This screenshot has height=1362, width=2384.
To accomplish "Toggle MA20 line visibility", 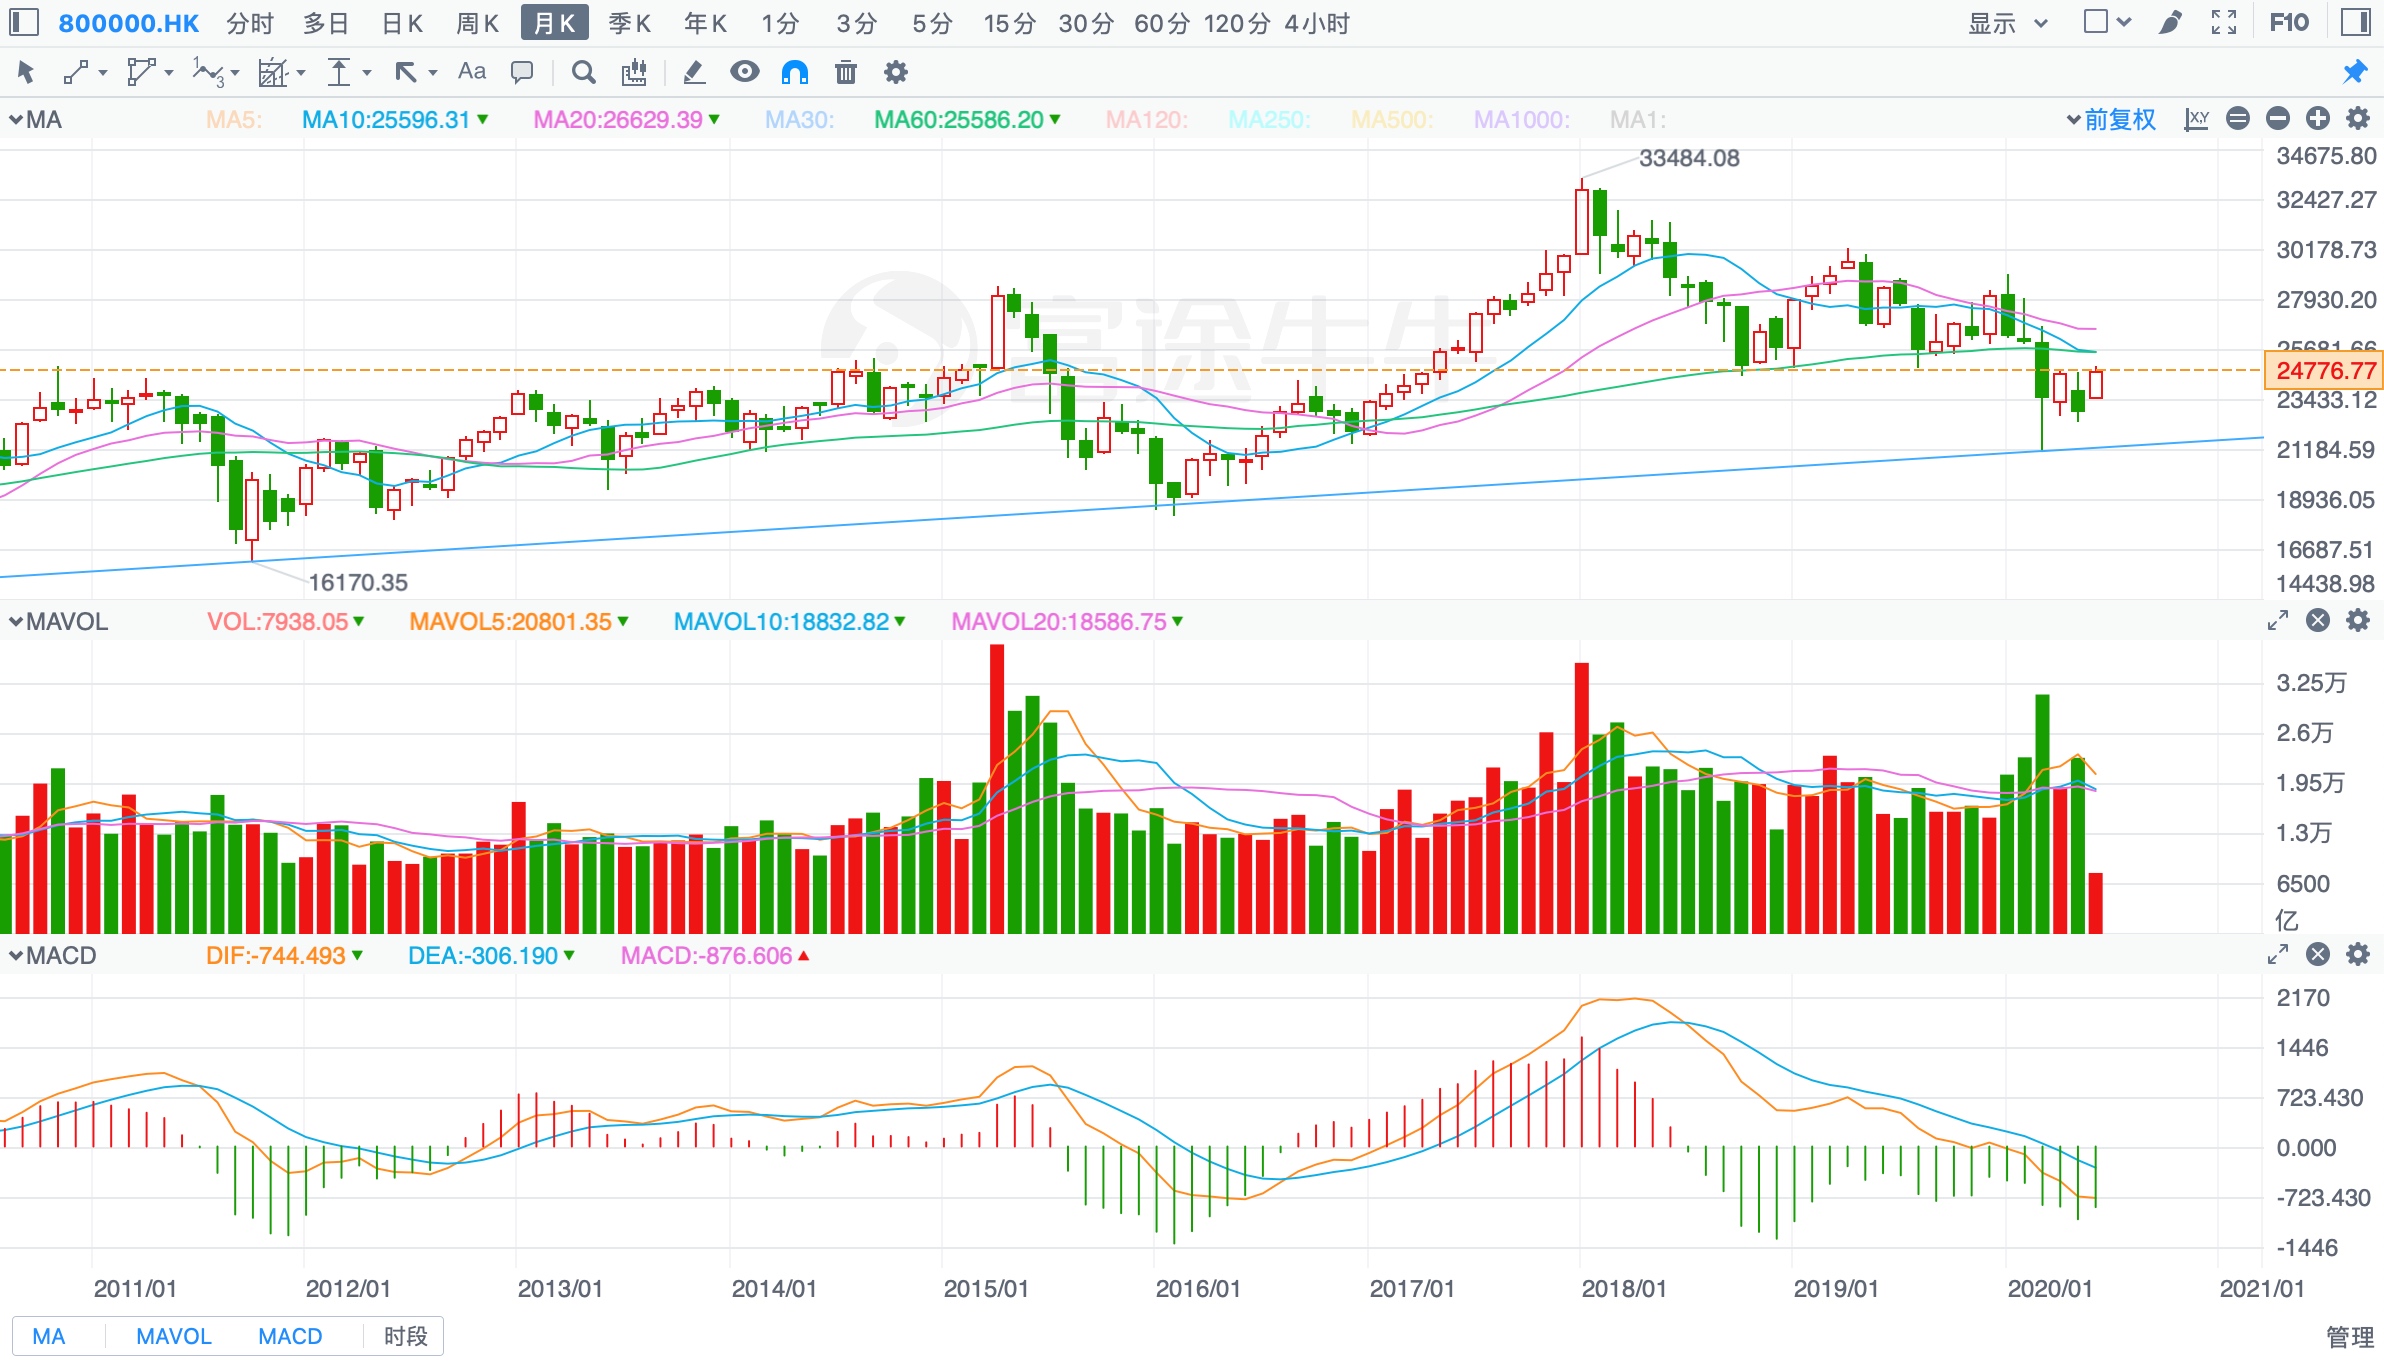I will (x=627, y=119).
